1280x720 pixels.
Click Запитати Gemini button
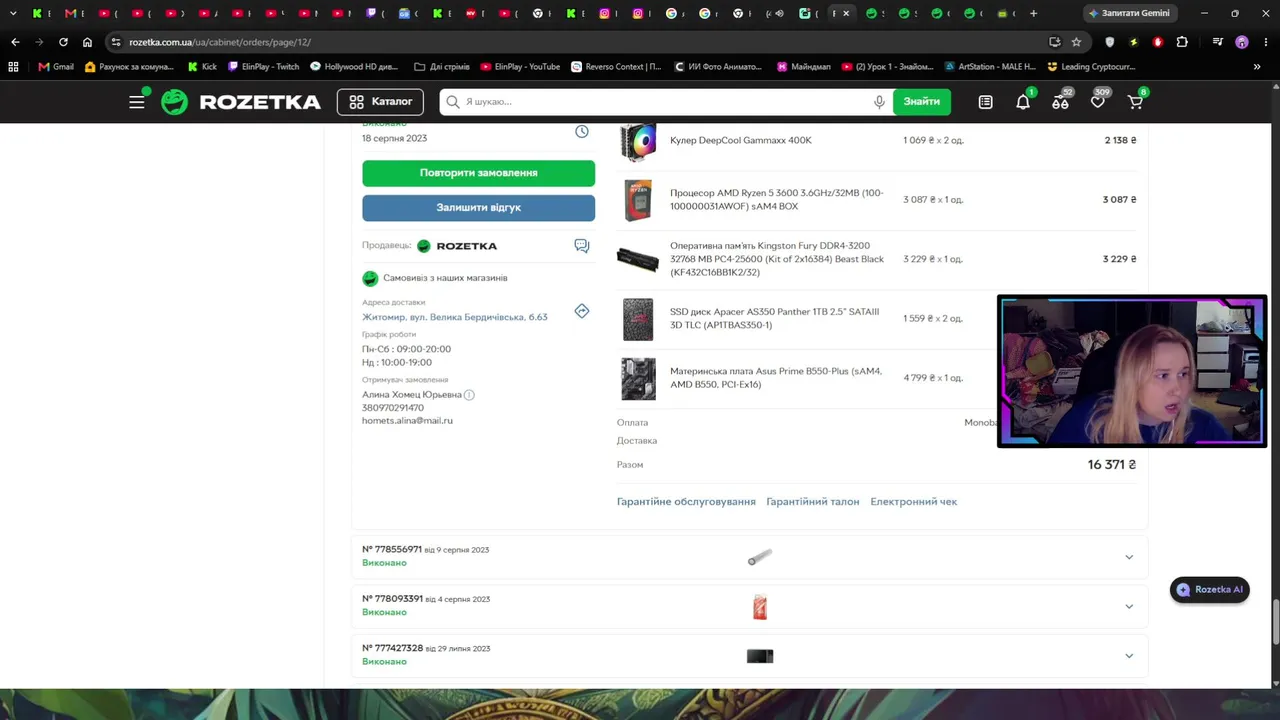1129,13
